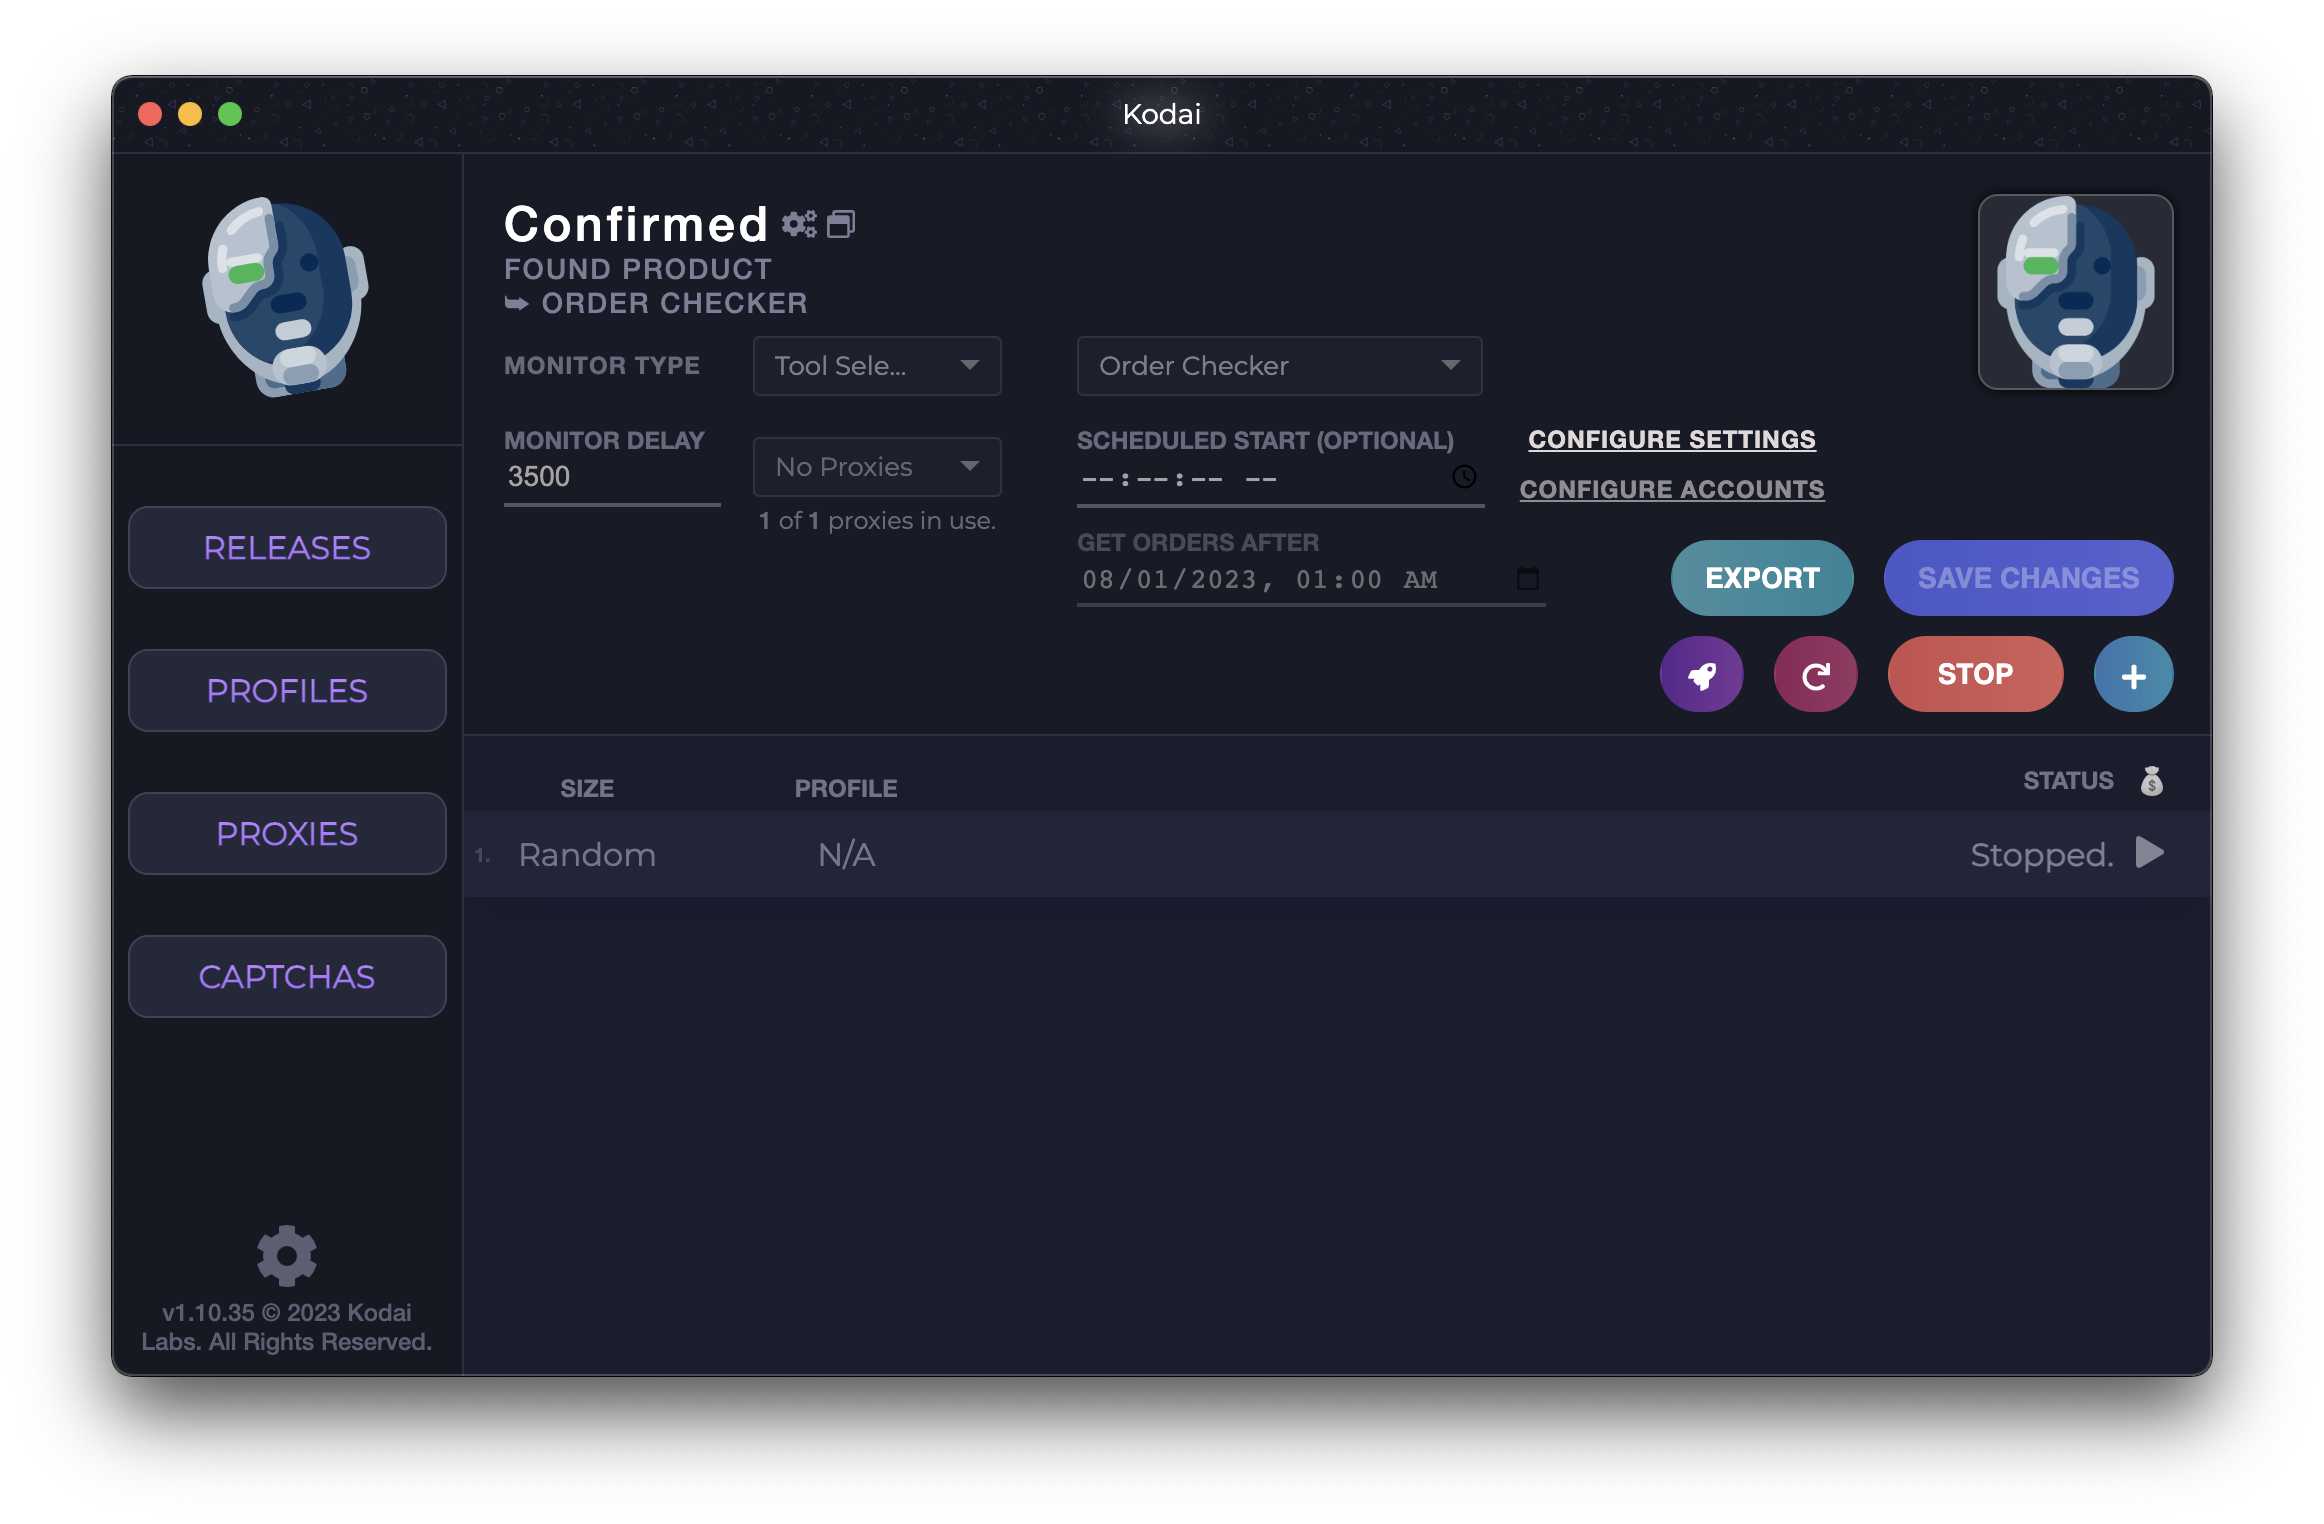Click the duplicate windows icon beside Confirmed
Viewport: 2324px width, 1524px height.
tap(841, 224)
